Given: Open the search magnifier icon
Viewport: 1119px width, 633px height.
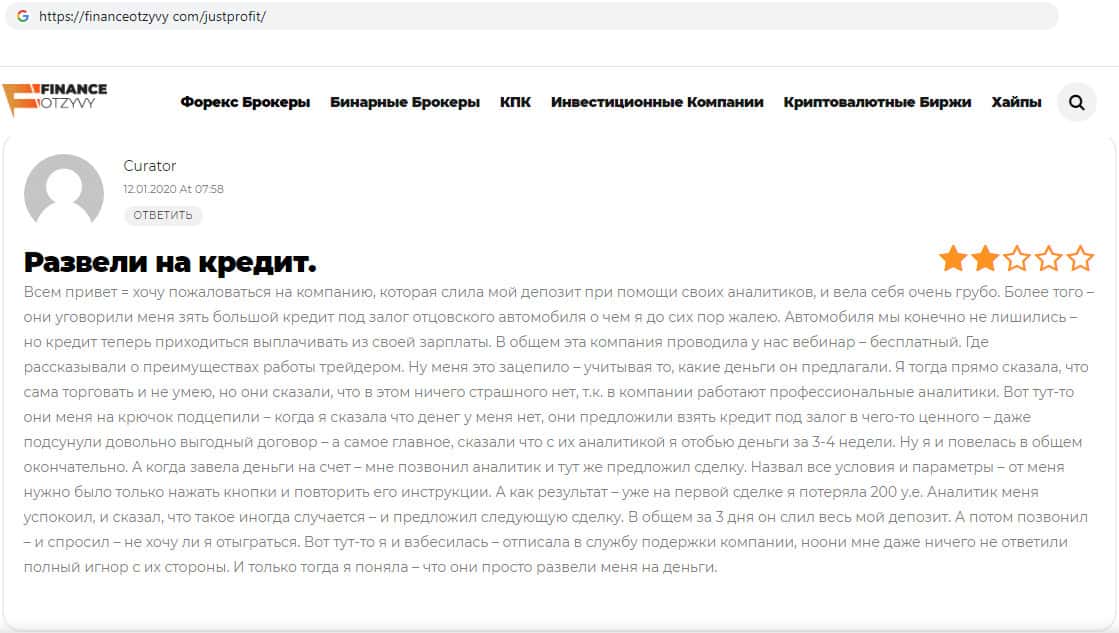Looking at the screenshot, I should click(x=1076, y=103).
